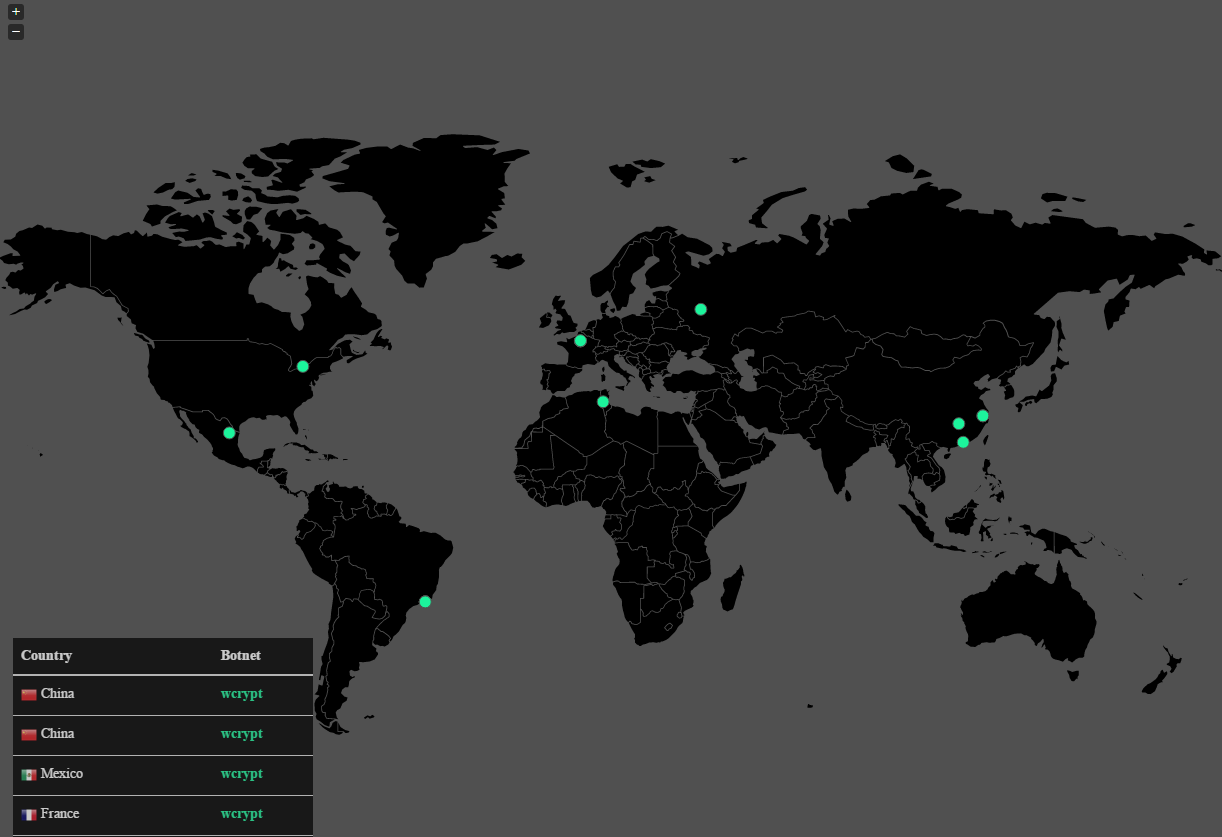Image resolution: width=1222 pixels, height=837 pixels.
Task: Open the wcrypt link in France row
Action: coord(241,814)
